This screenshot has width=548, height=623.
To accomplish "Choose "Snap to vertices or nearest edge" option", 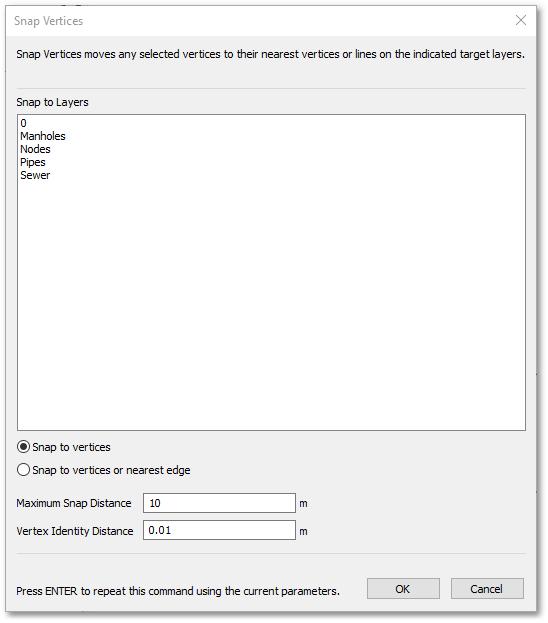I will coord(104,470).
